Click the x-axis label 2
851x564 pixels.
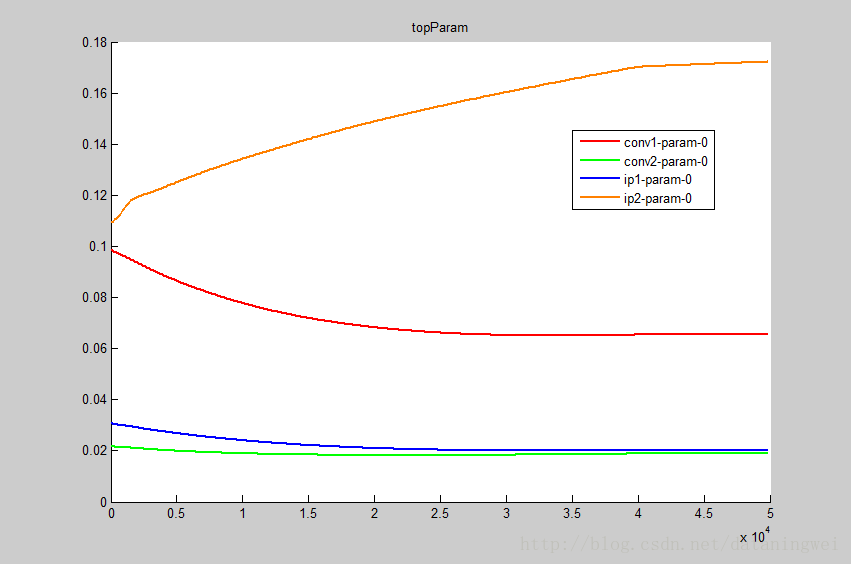(374, 514)
